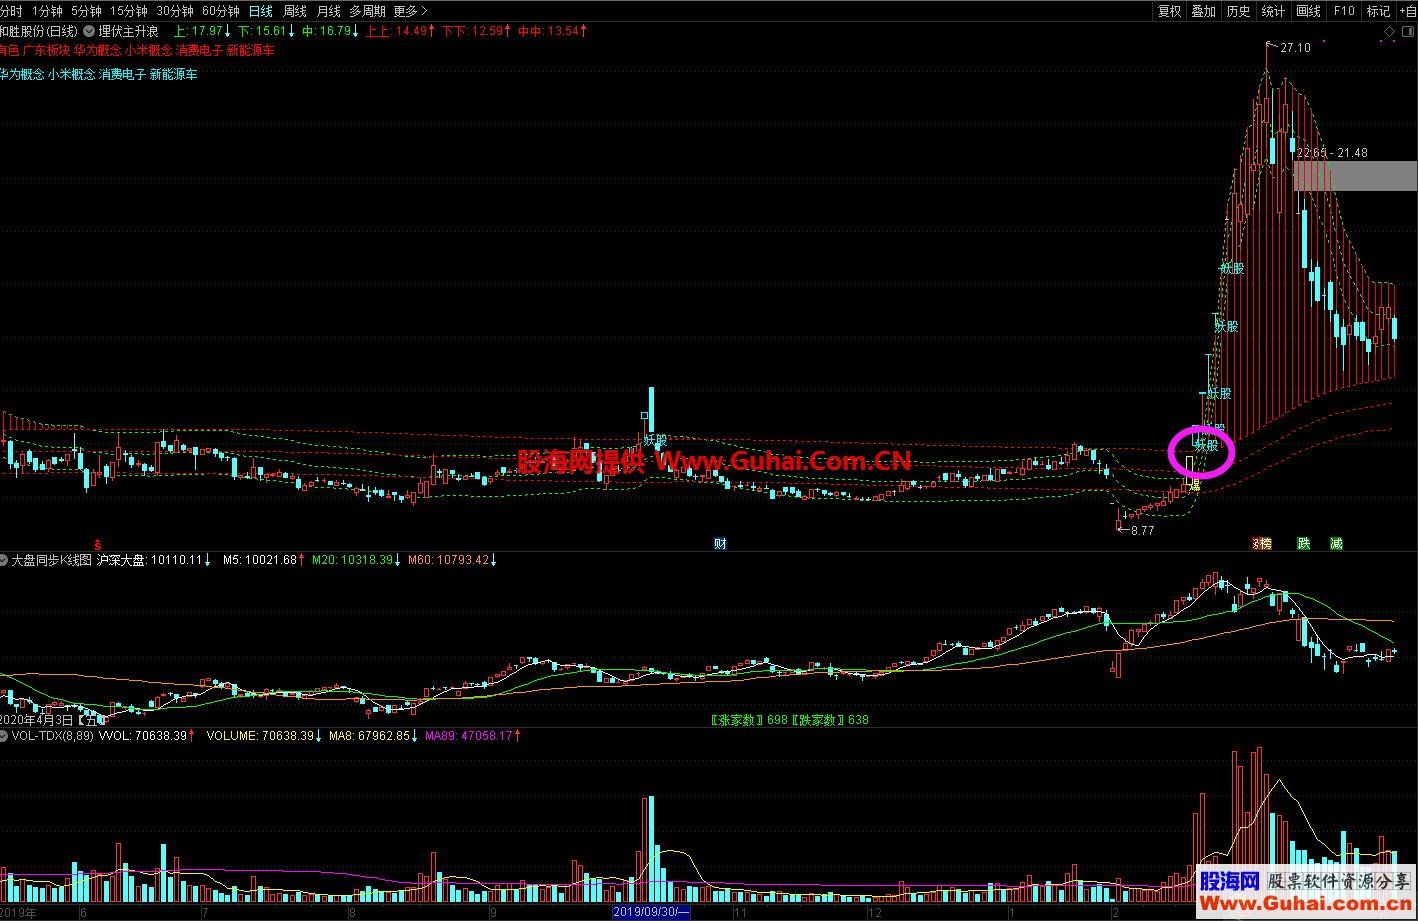Click the 减 marker below the price chart
The height and width of the screenshot is (921, 1418).
click(x=1336, y=543)
